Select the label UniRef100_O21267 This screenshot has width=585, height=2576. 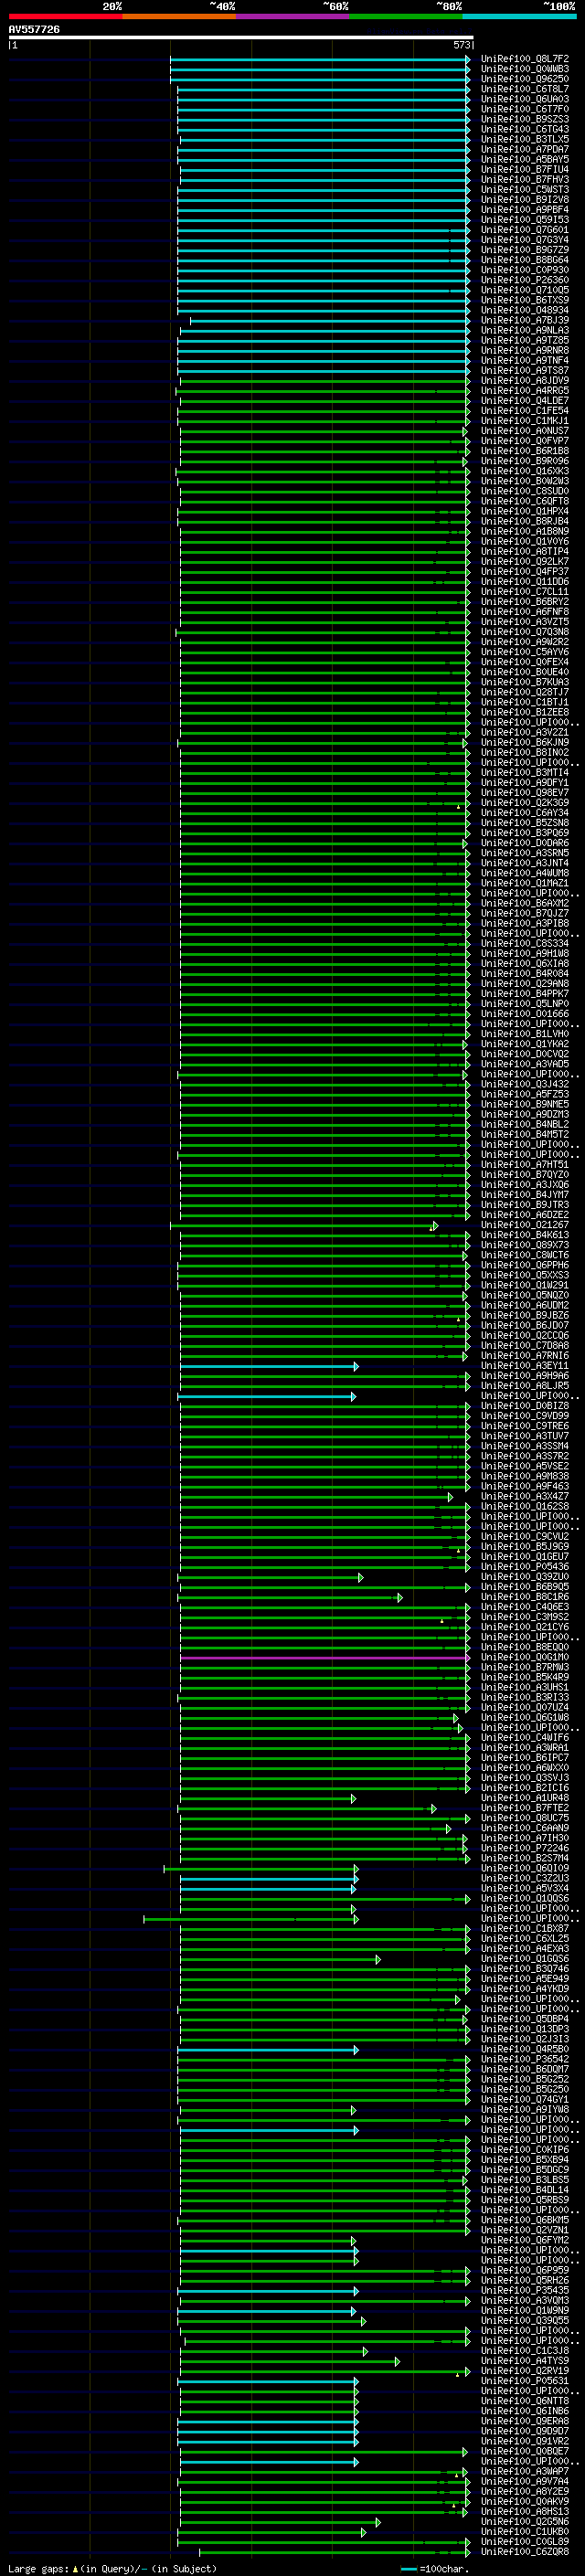tap(525, 1225)
